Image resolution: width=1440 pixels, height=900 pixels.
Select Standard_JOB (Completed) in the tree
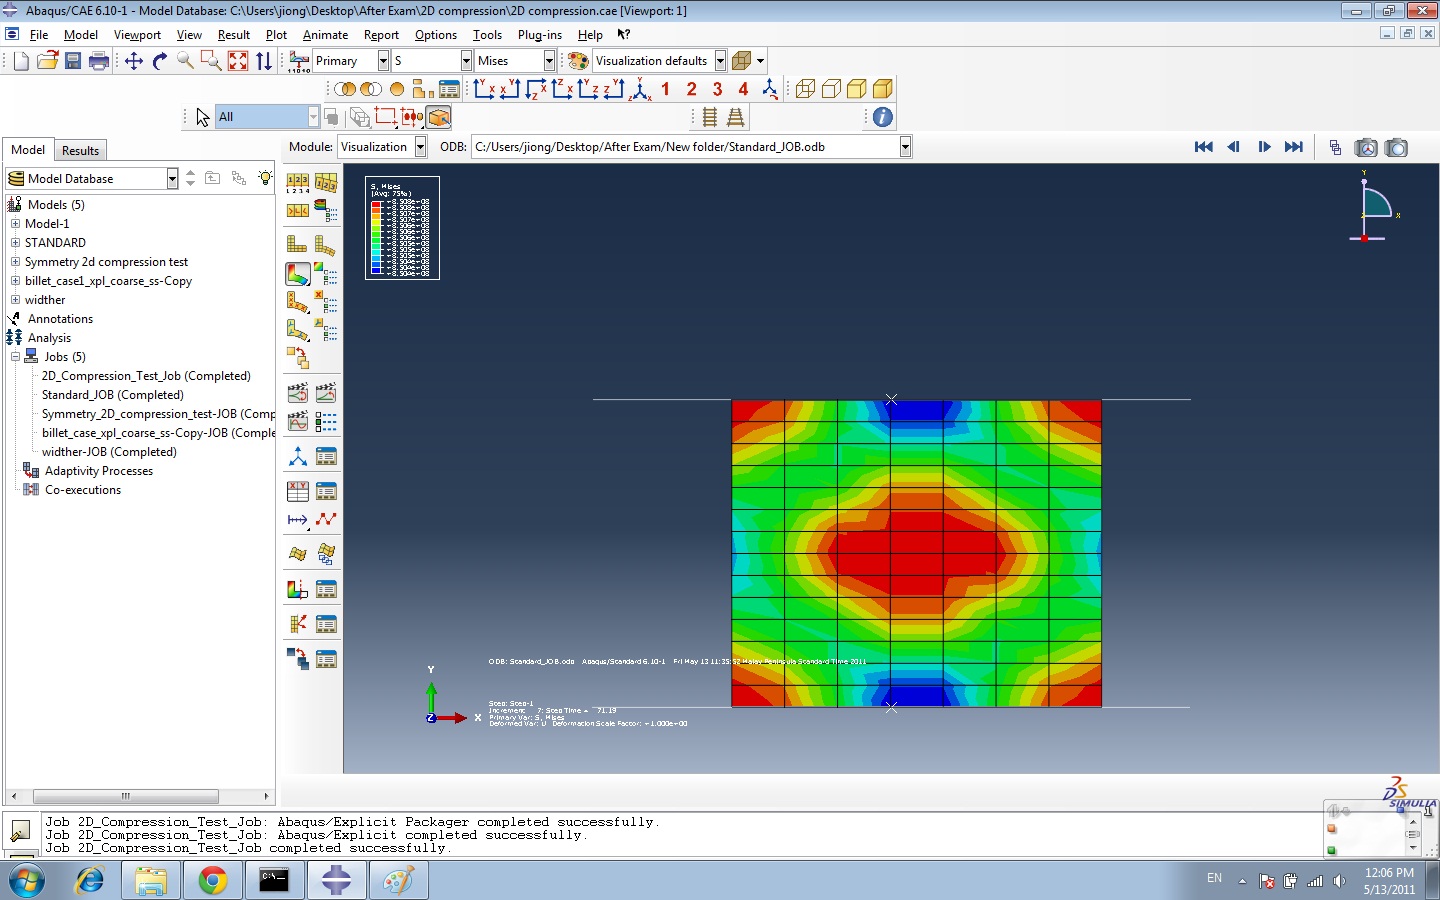112,395
